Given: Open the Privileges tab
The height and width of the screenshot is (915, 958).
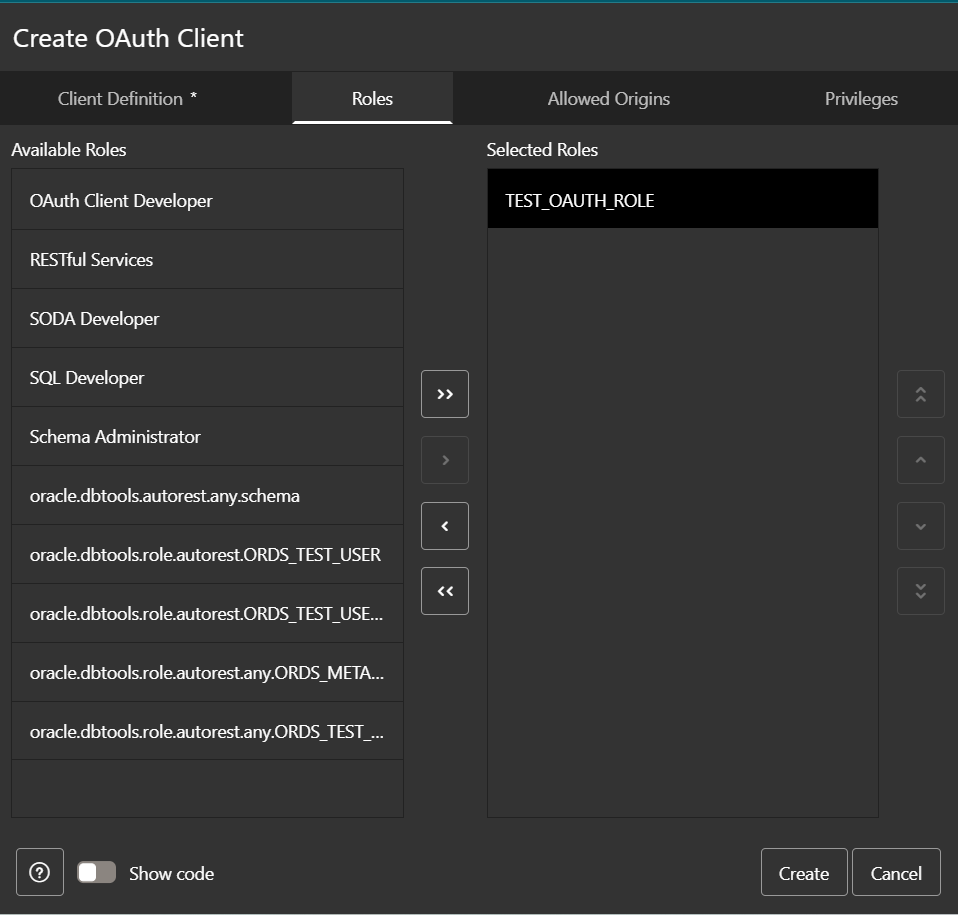Looking at the screenshot, I should pos(861,98).
